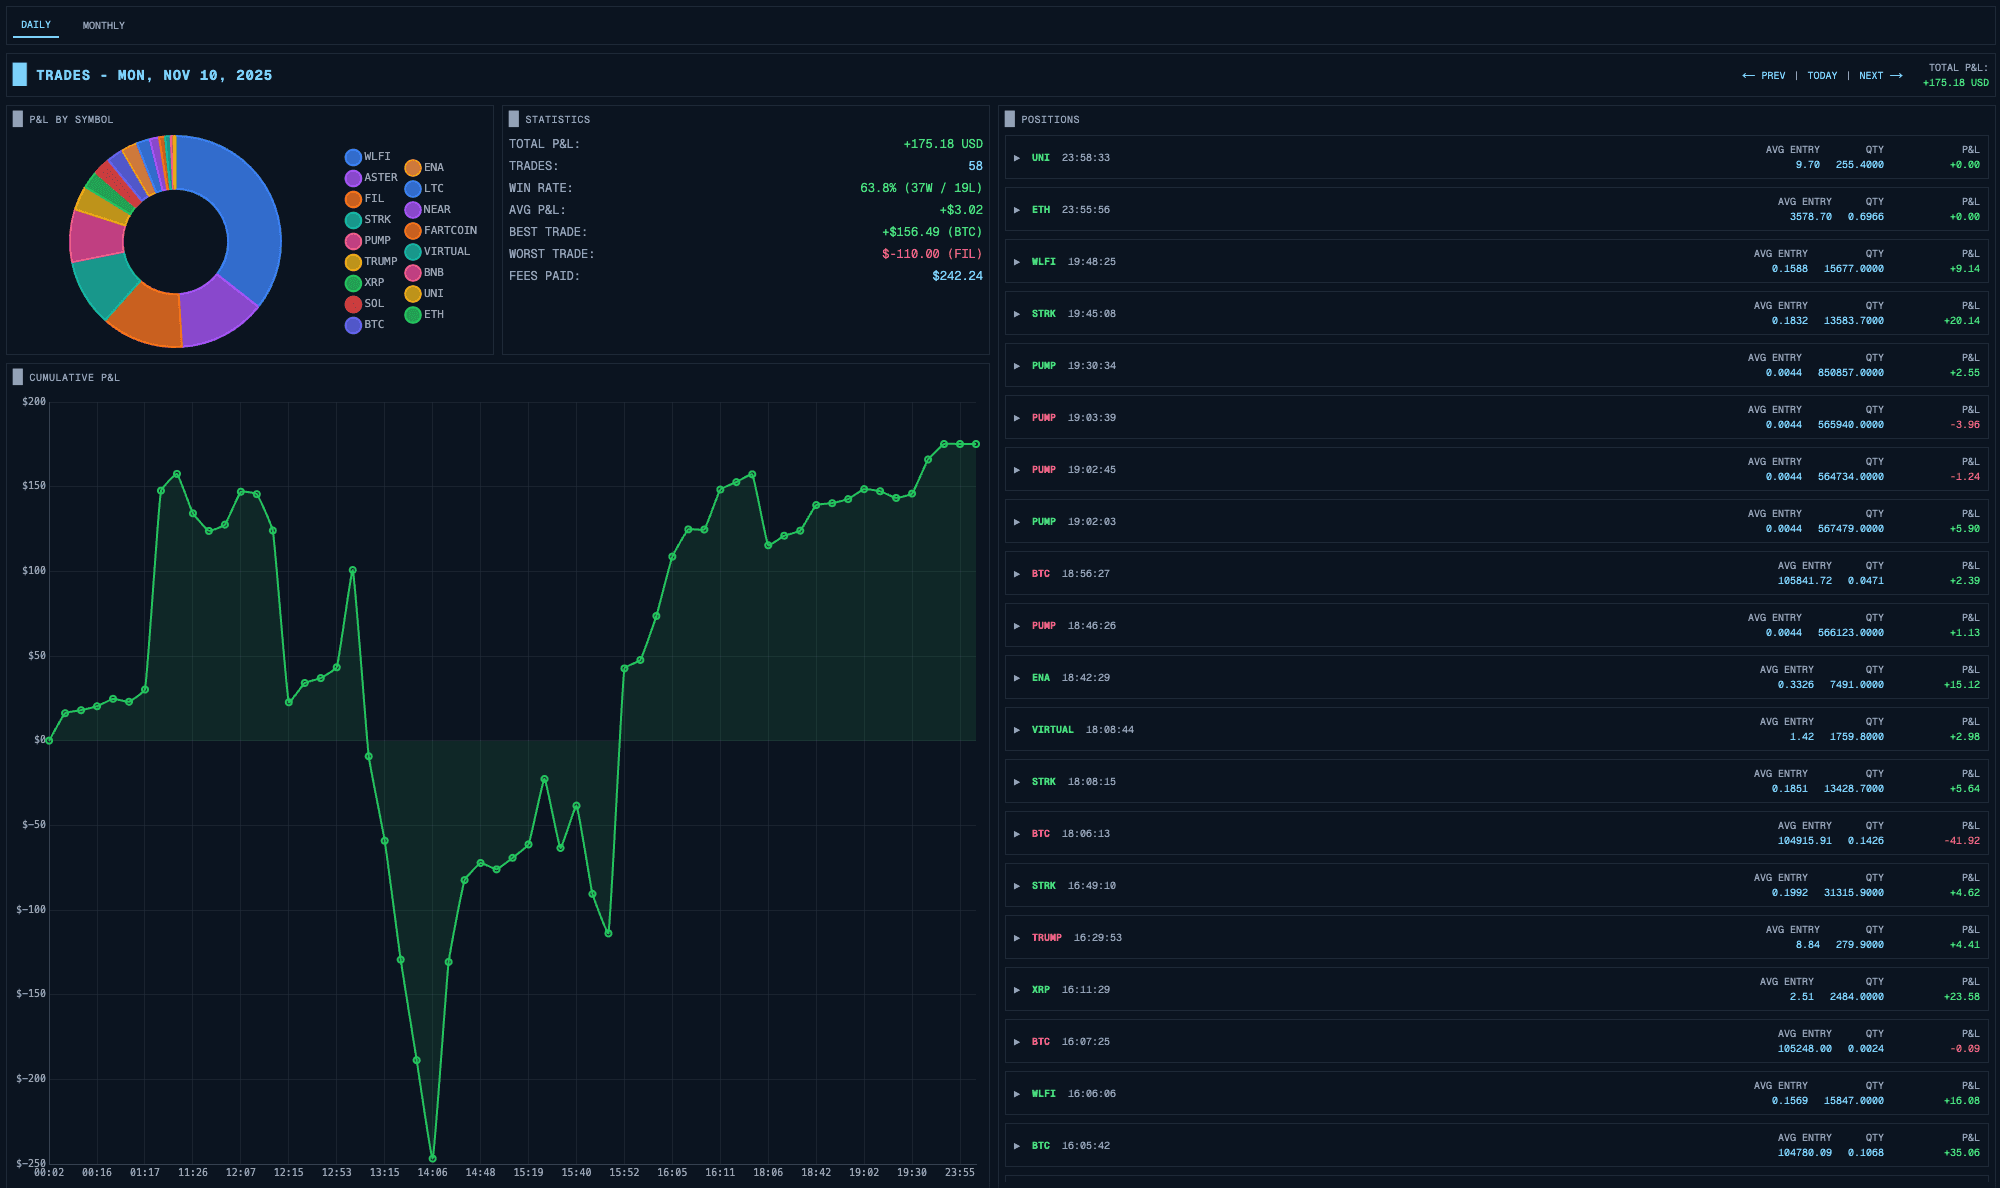Jump to TODAY trades
This screenshot has height=1188, width=2000.
pyautogui.click(x=1822, y=76)
